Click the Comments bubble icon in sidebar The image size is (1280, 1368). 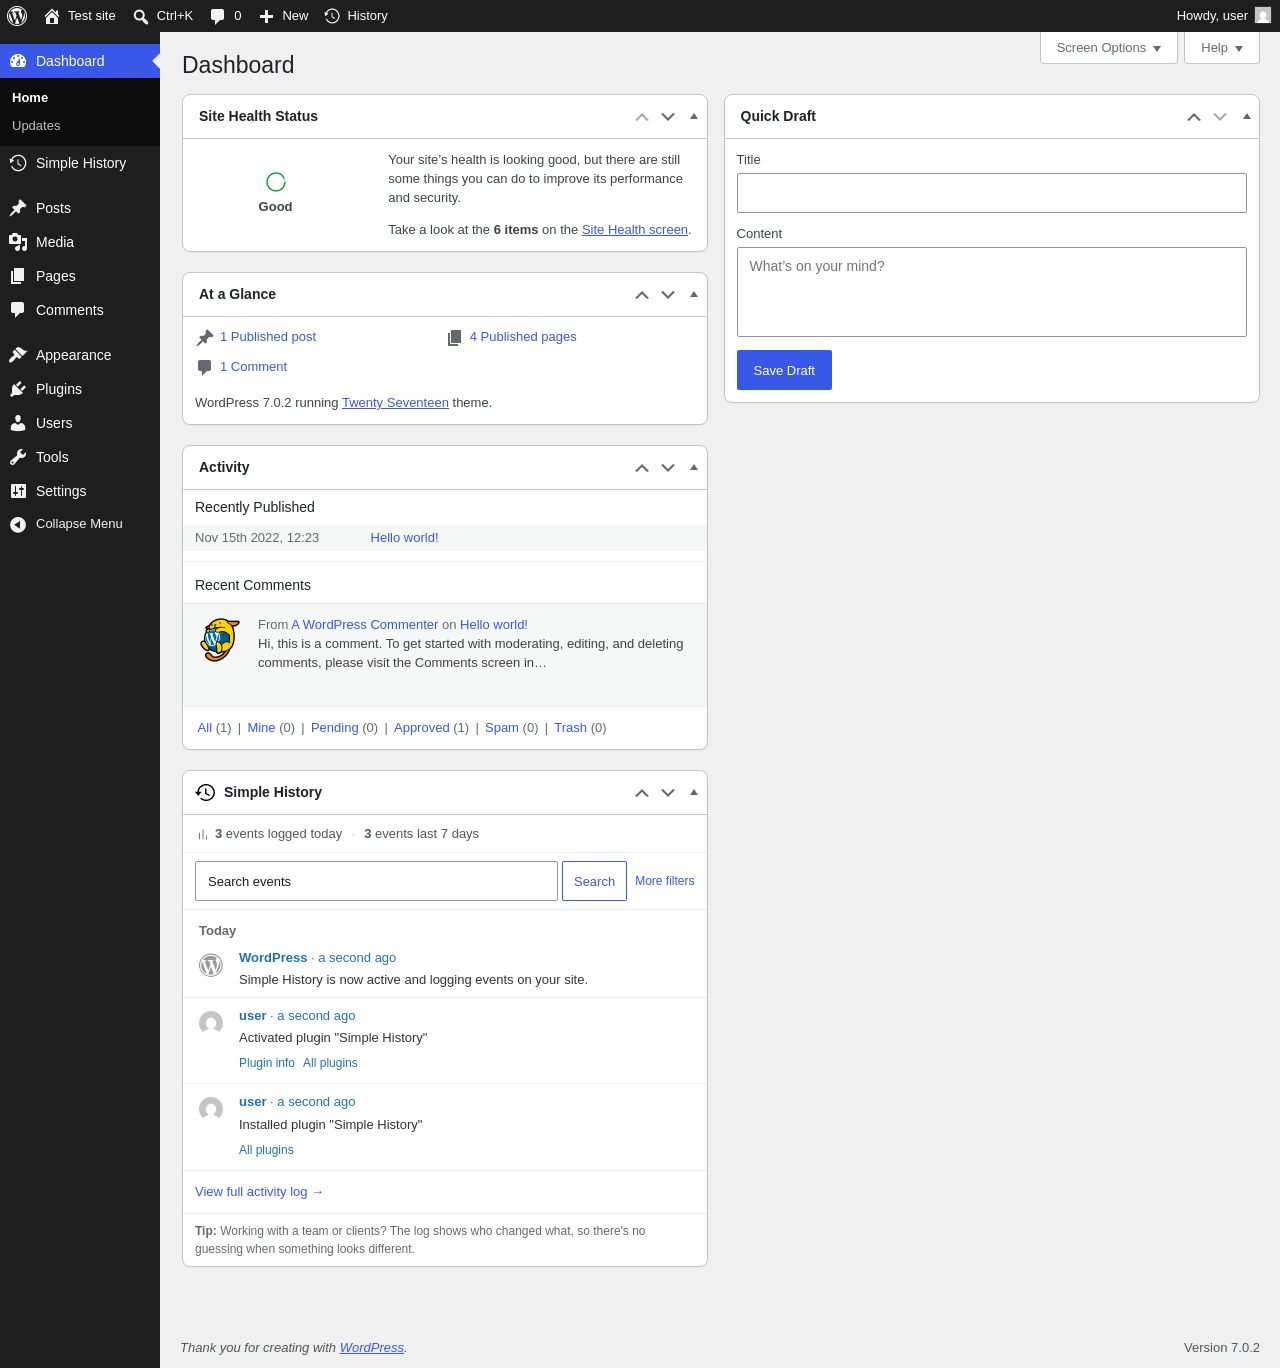pyautogui.click(x=18, y=310)
